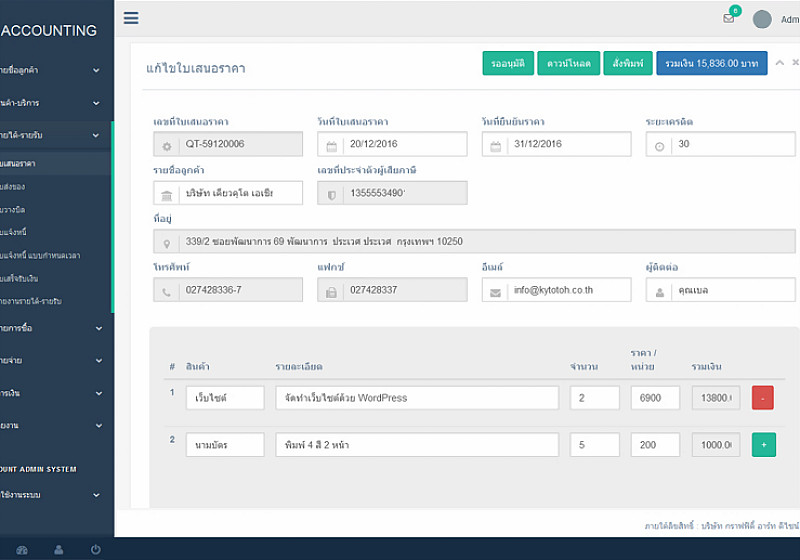Toggle the hamburger sidebar menu
This screenshot has width=800, height=560.
tap(131, 18)
